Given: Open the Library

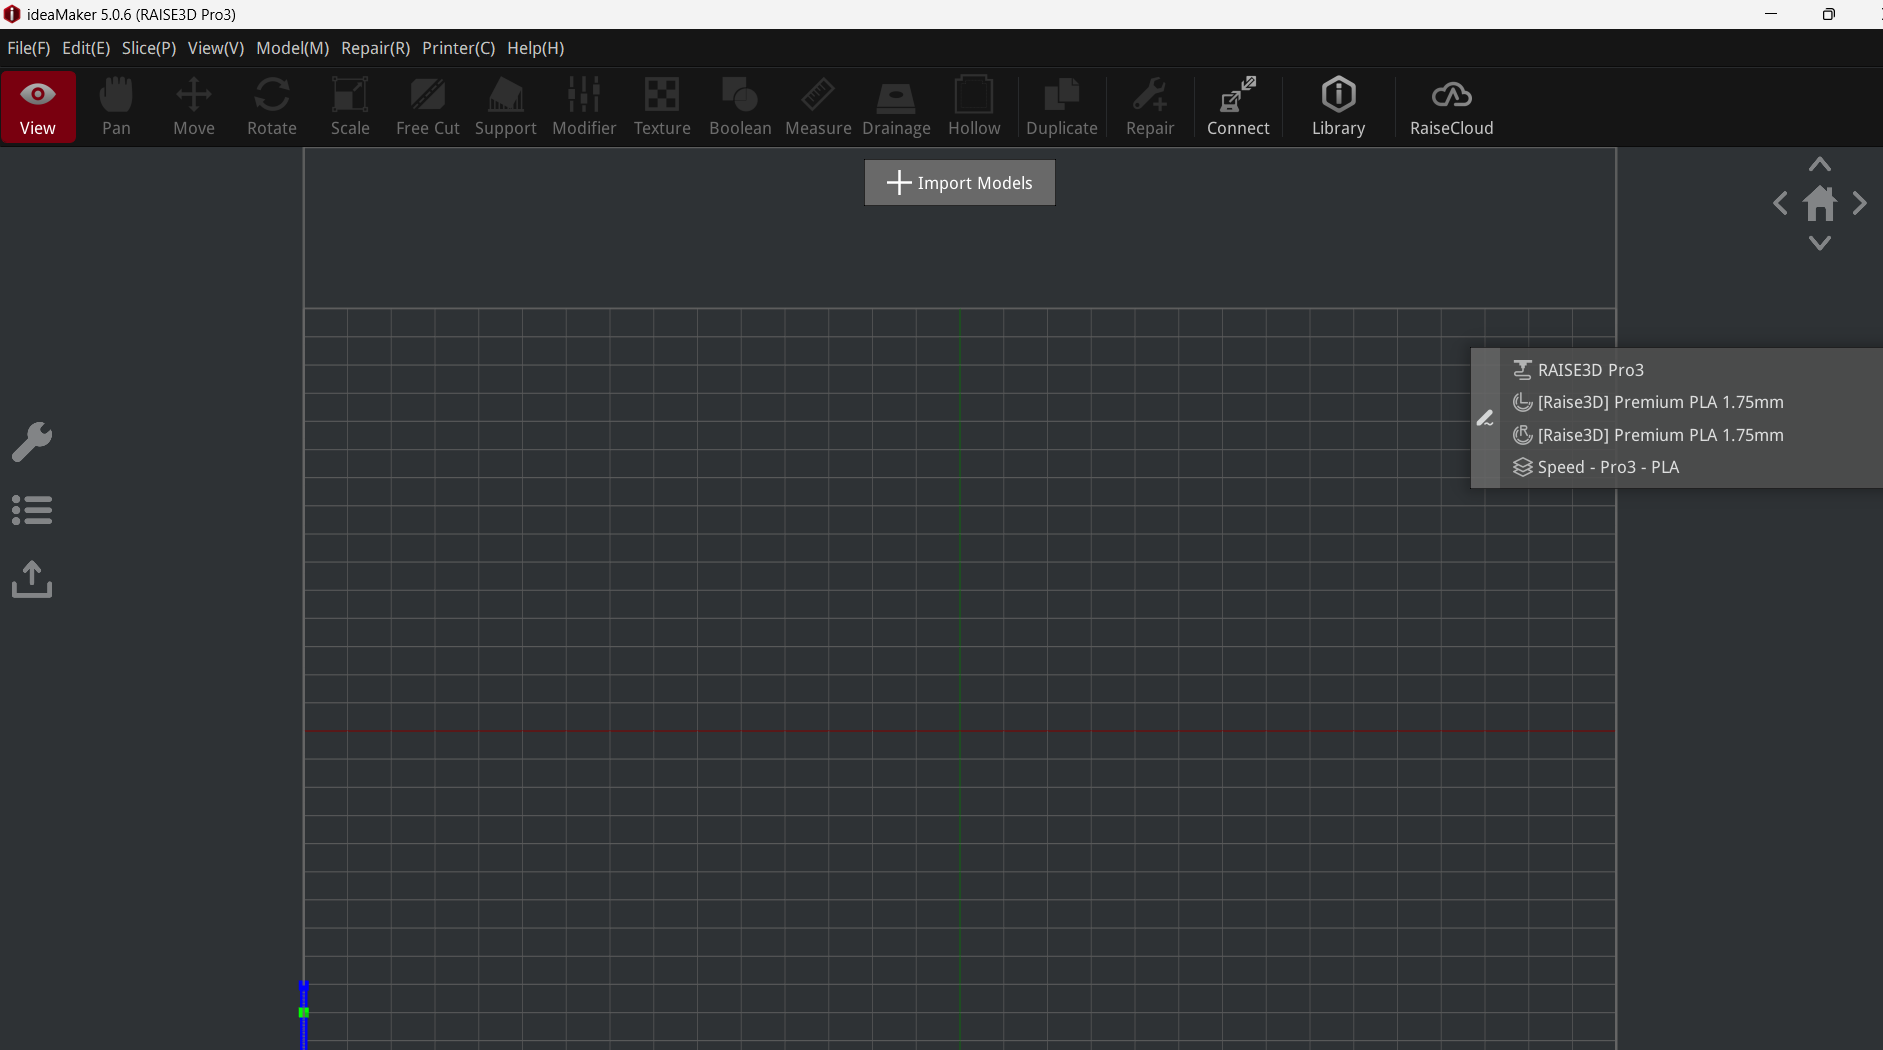Looking at the screenshot, I should point(1338,107).
